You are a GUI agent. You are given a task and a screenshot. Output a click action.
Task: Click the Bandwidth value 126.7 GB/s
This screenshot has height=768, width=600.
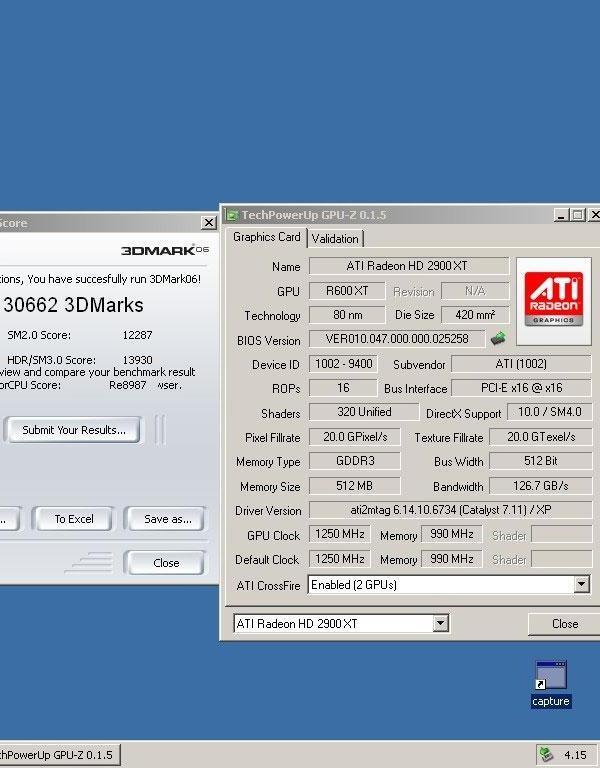click(x=541, y=486)
